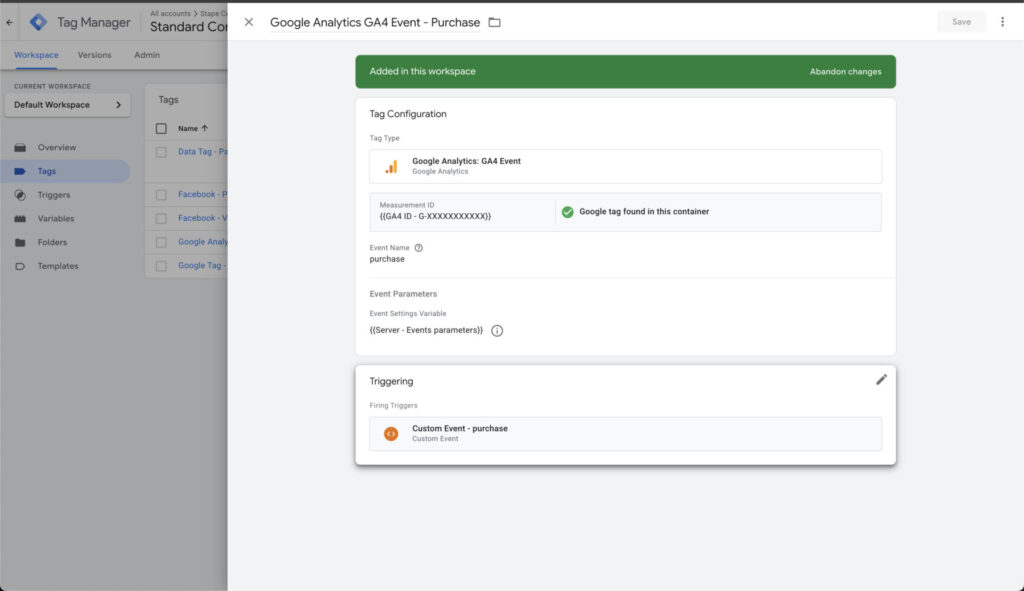
Task: Click the orange Custom Event trigger icon
Action: [x=391, y=433]
